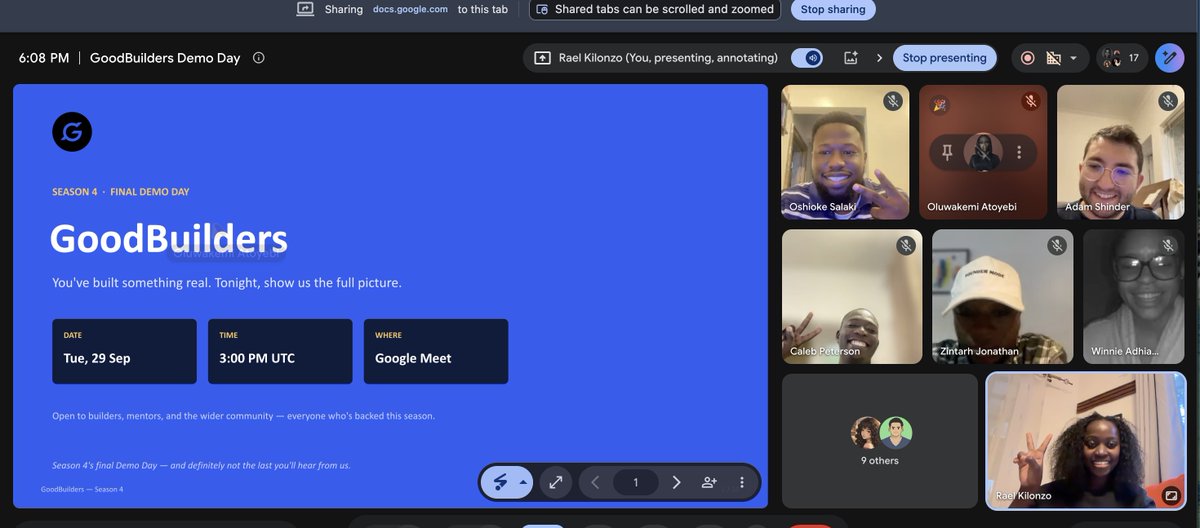The height and width of the screenshot is (528, 1200).
Task: Click muted mic icon on Oluwakemi Atoyebi tile
Action: (1031, 101)
